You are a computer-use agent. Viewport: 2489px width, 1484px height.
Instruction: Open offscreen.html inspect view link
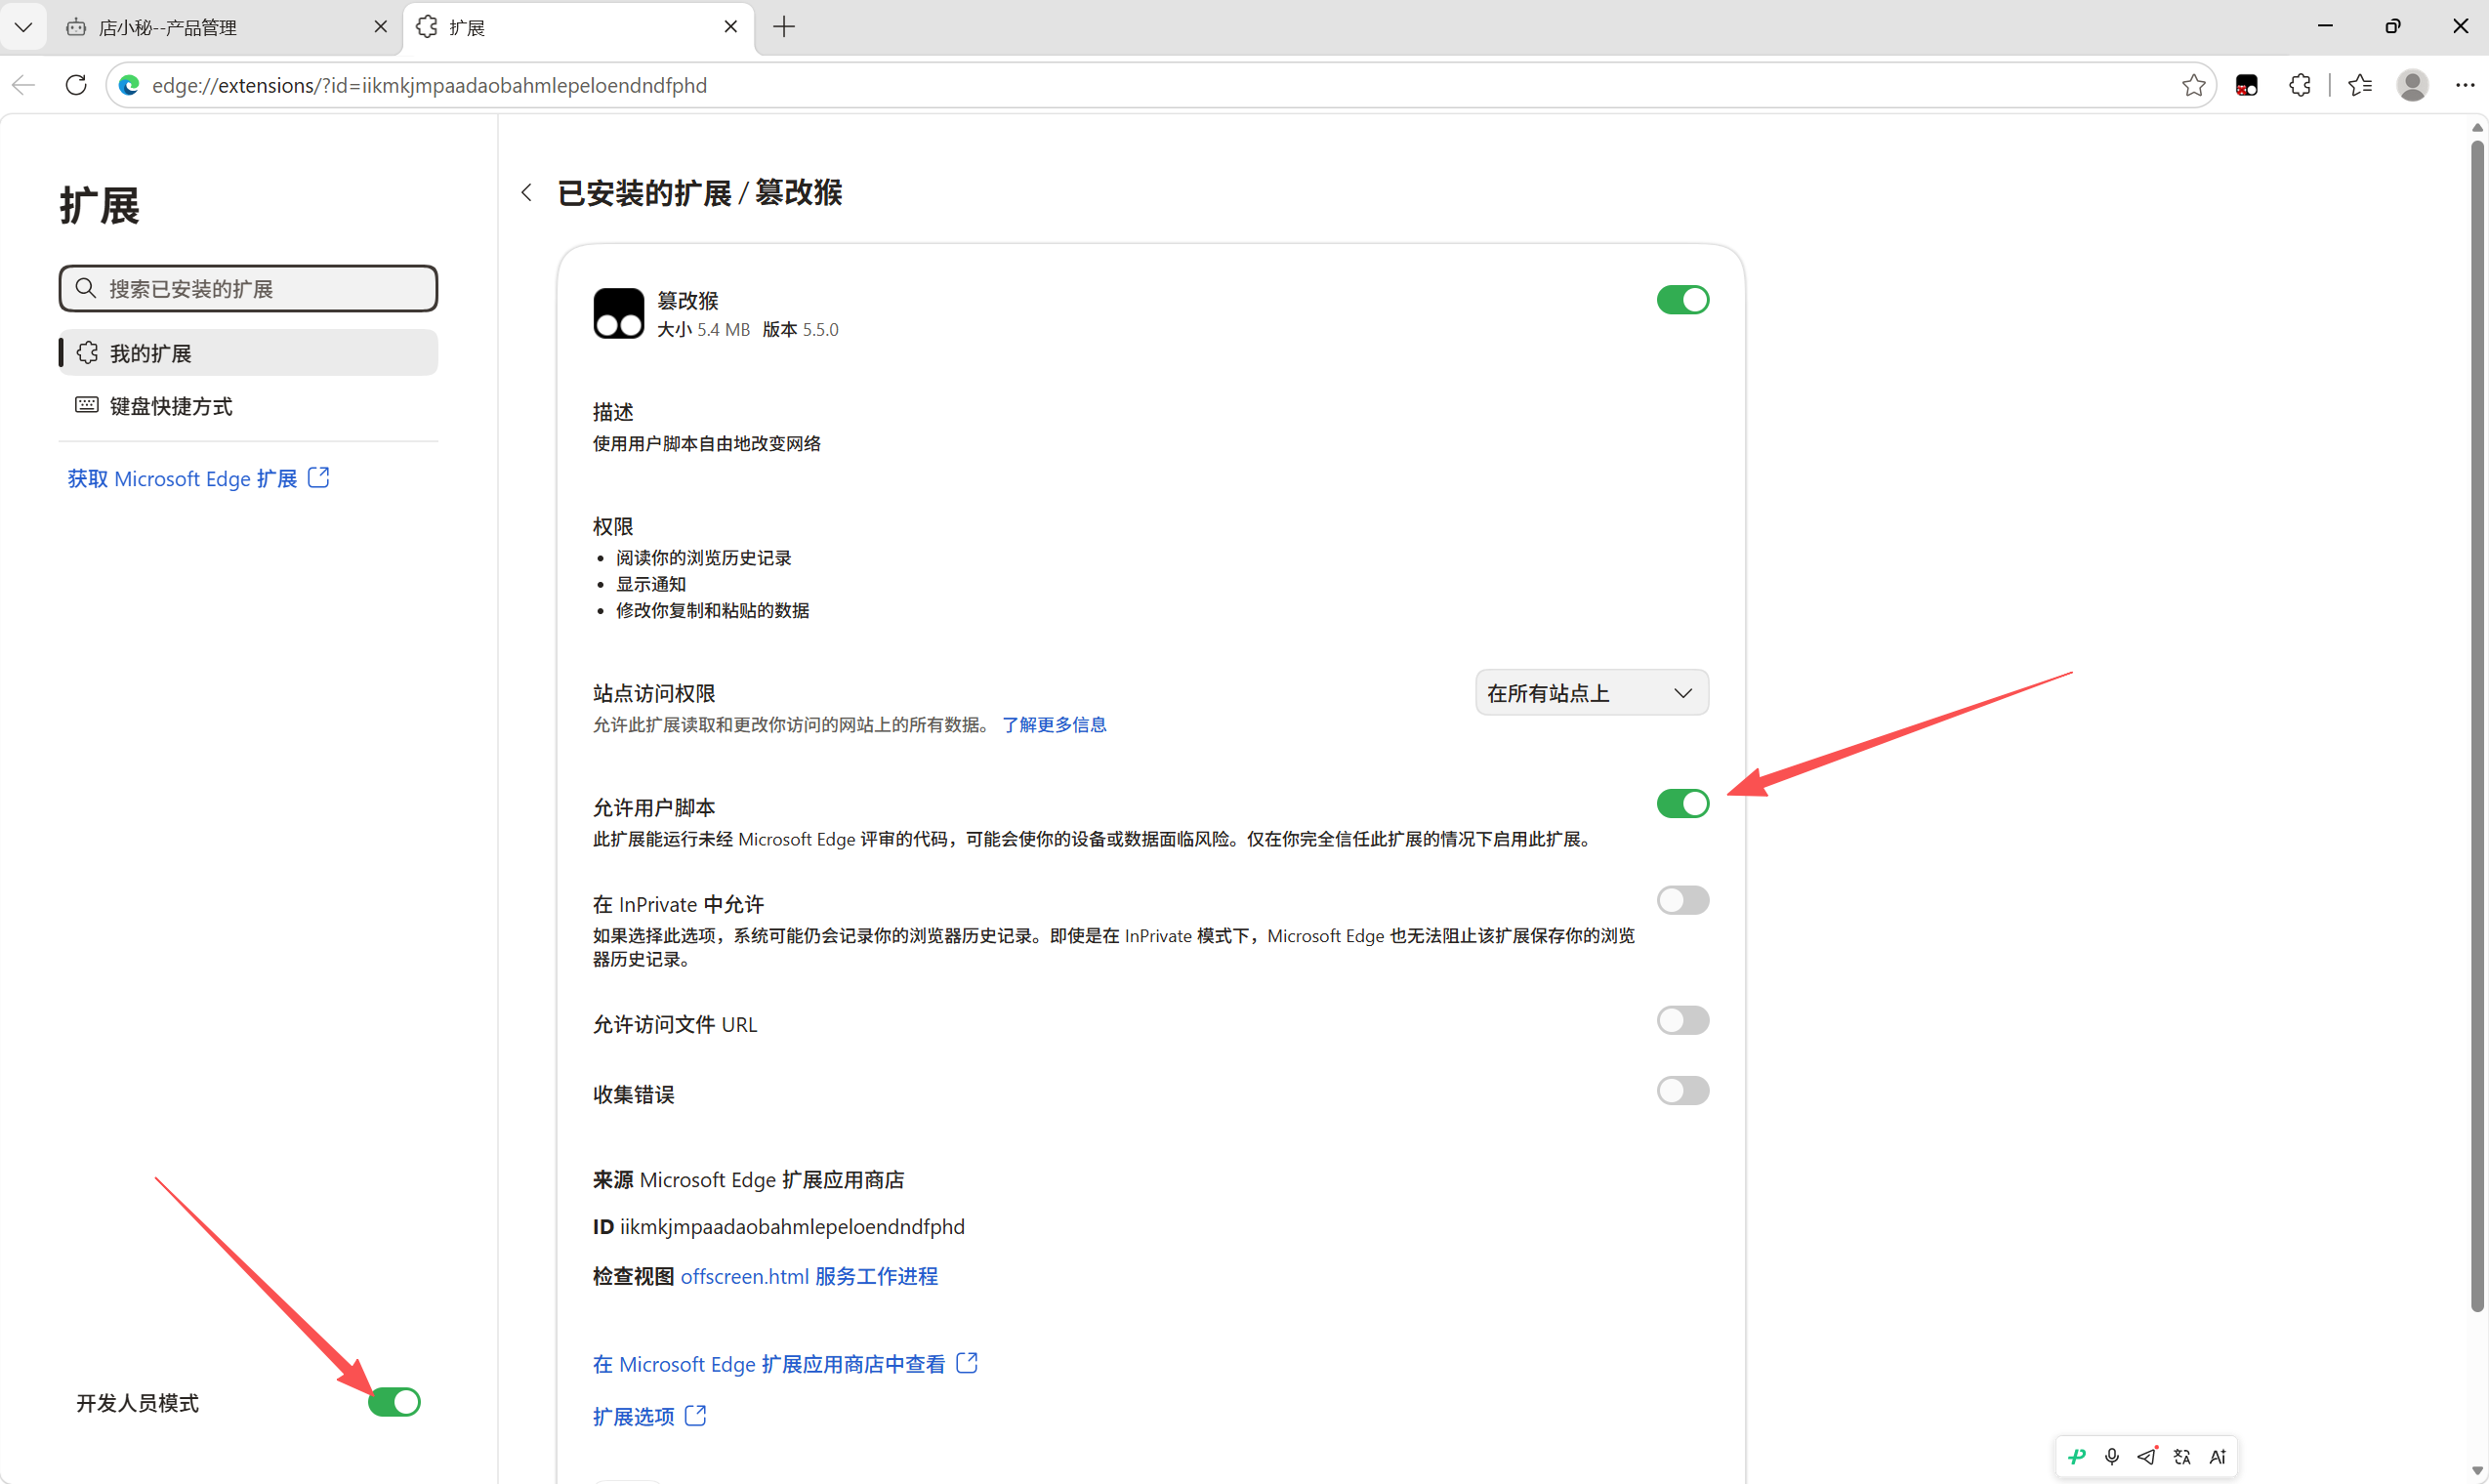coord(744,1276)
